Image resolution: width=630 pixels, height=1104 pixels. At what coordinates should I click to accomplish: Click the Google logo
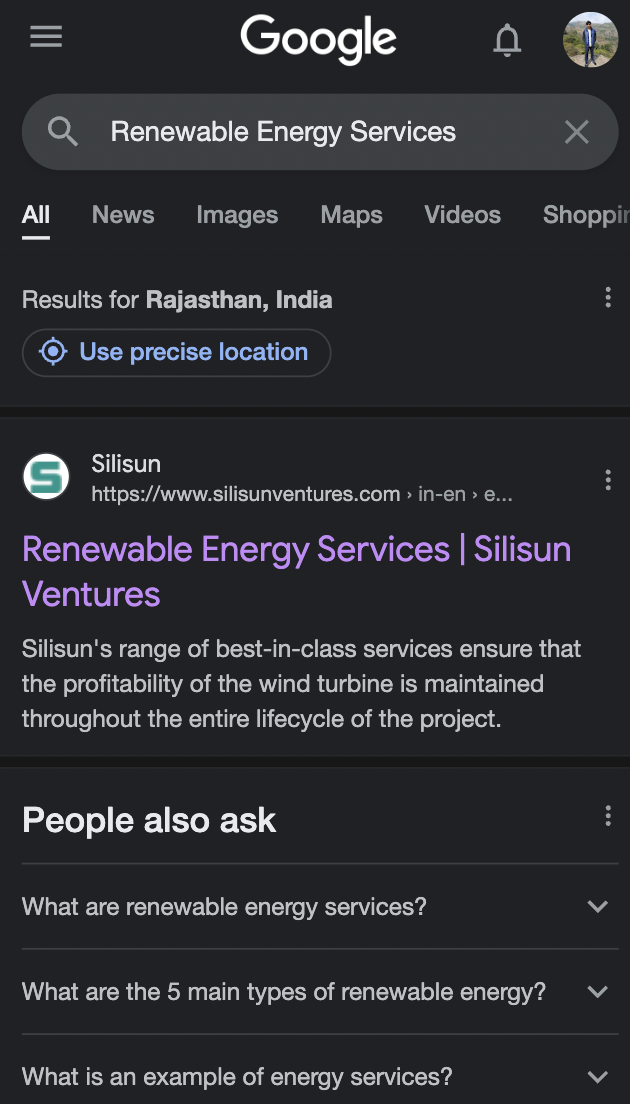click(318, 40)
